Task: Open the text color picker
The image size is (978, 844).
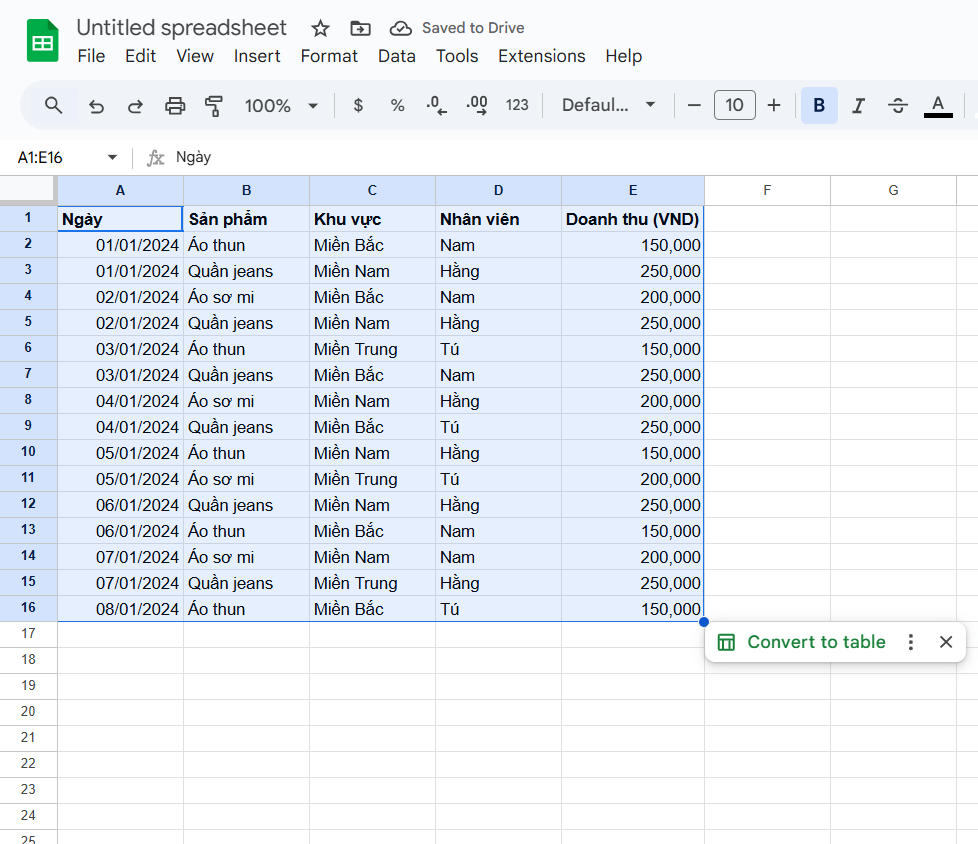Action: [938, 105]
